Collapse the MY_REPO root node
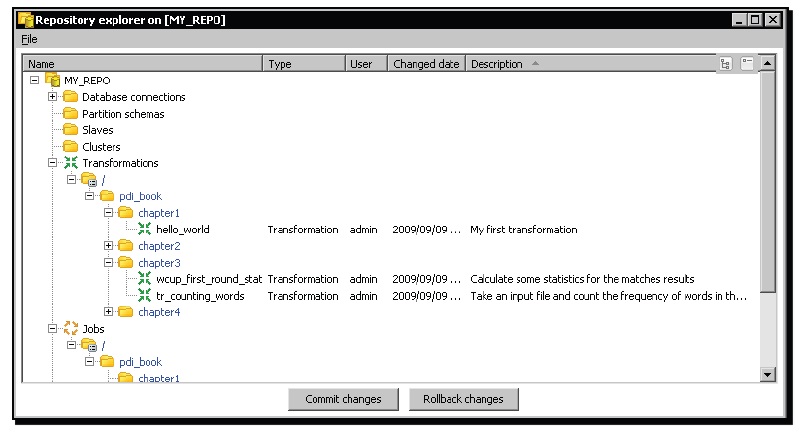The image size is (803, 433). [x=34, y=80]
